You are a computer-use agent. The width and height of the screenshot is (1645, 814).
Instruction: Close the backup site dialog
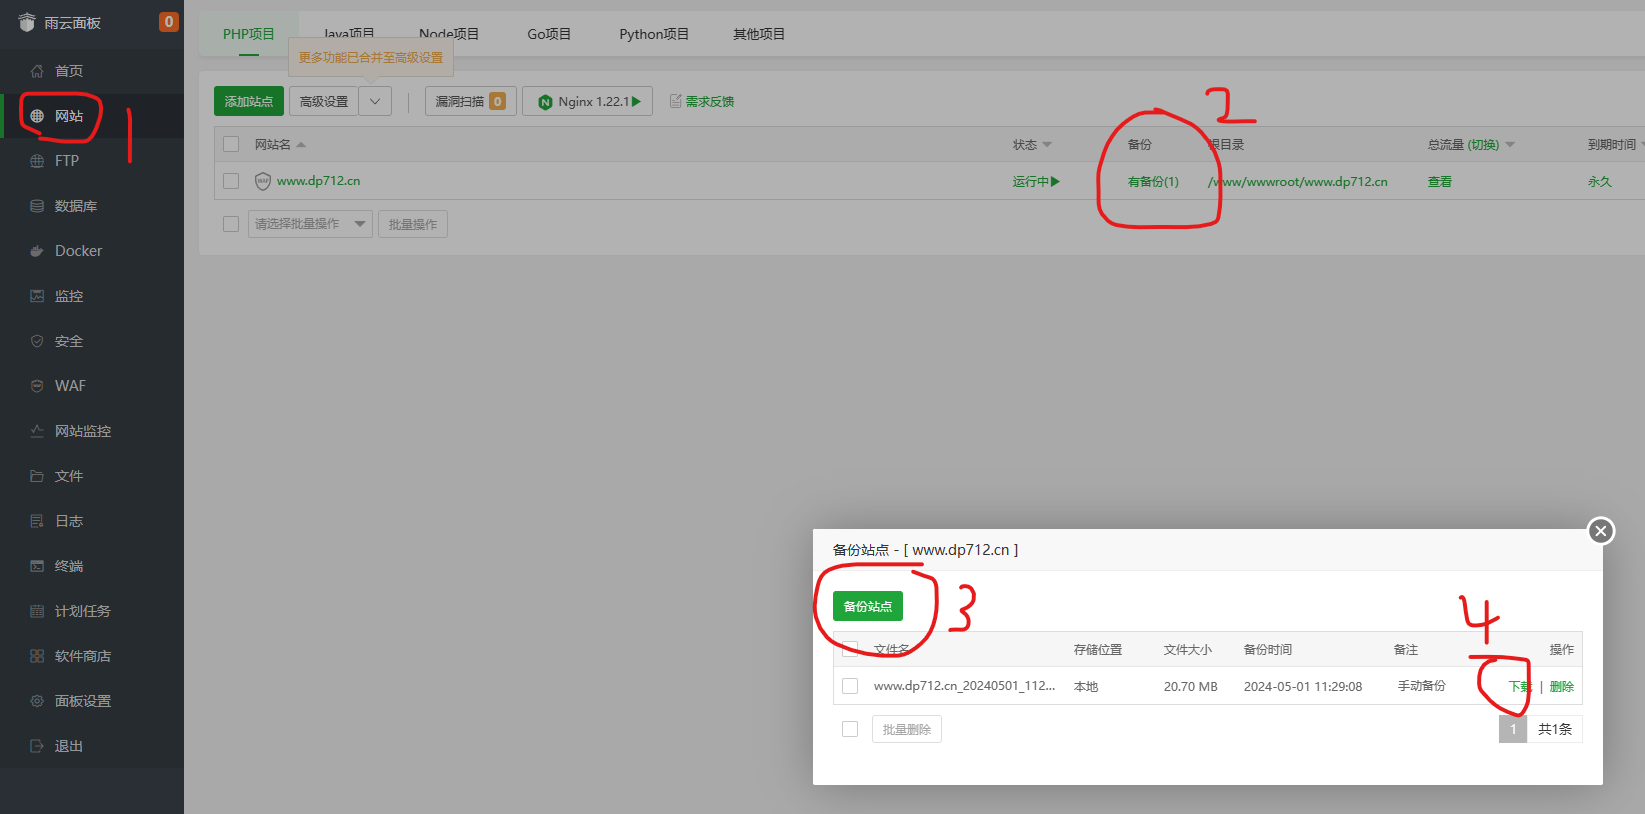coord(1600,531)
